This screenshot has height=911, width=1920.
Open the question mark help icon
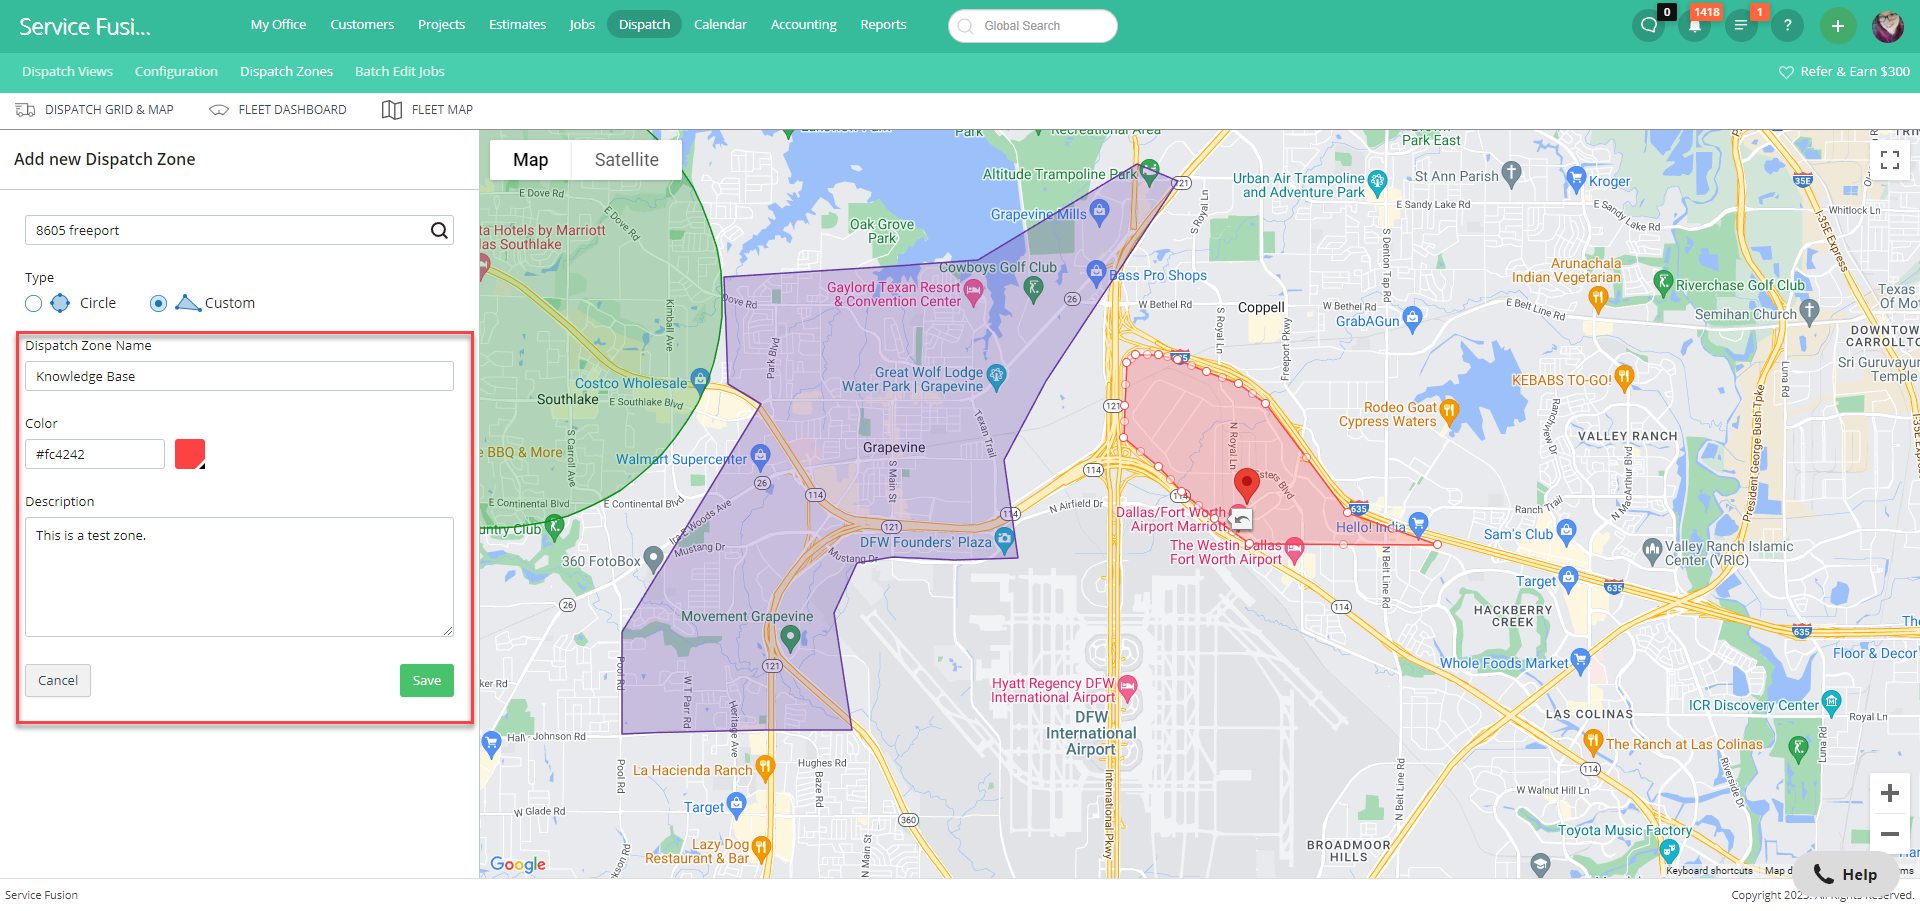(1787, 26)
